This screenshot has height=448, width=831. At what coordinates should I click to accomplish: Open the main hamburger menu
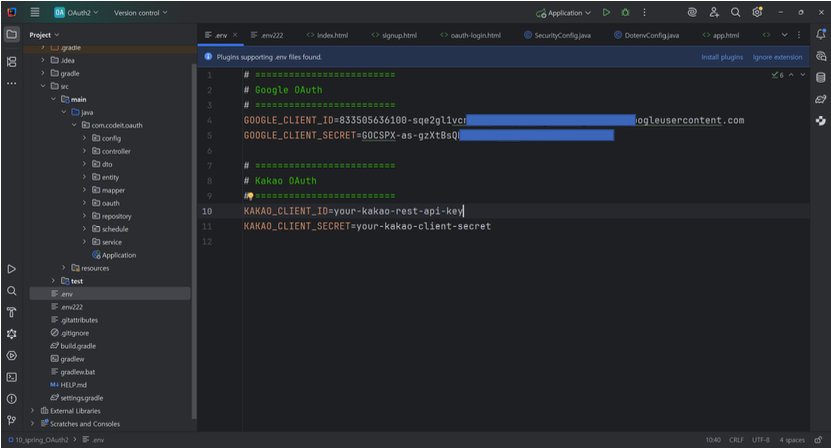(35, 12)
